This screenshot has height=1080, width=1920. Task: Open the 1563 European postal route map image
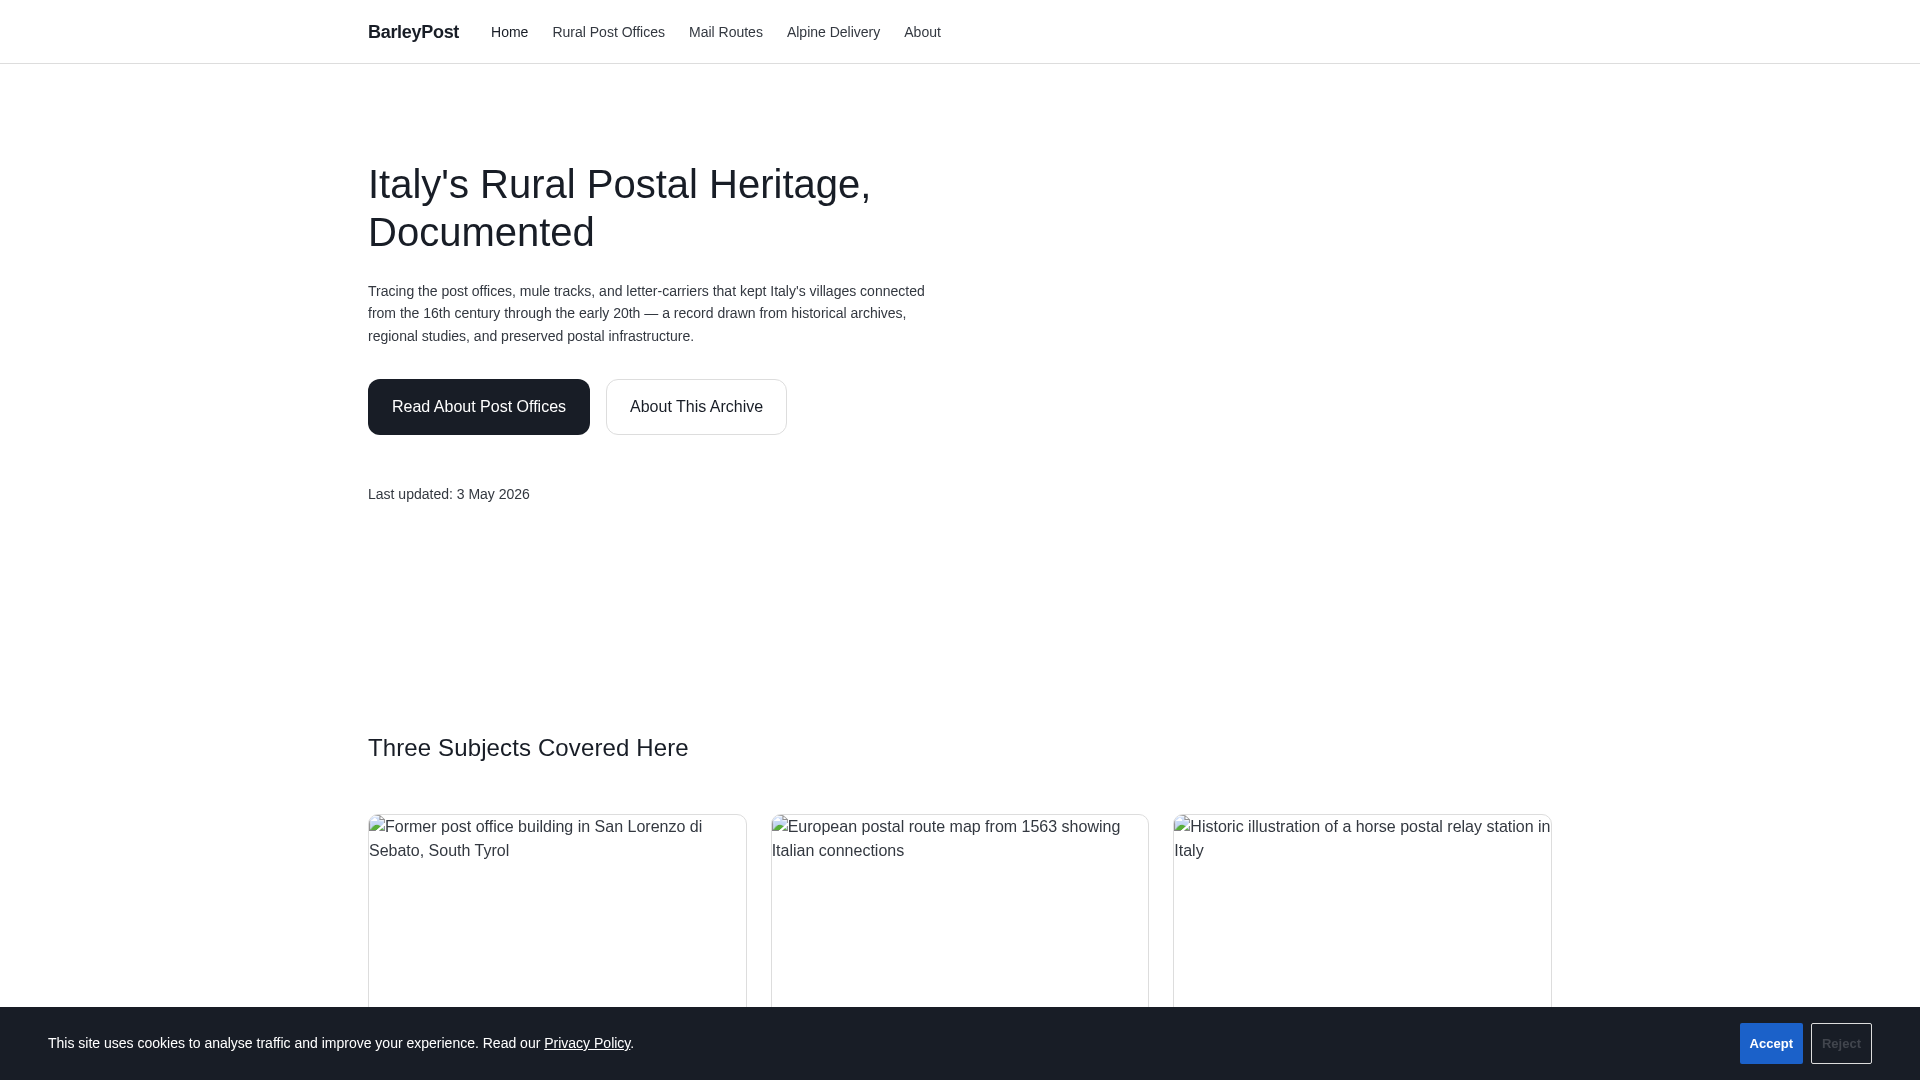pyautogui.click(x=960, y=911)
